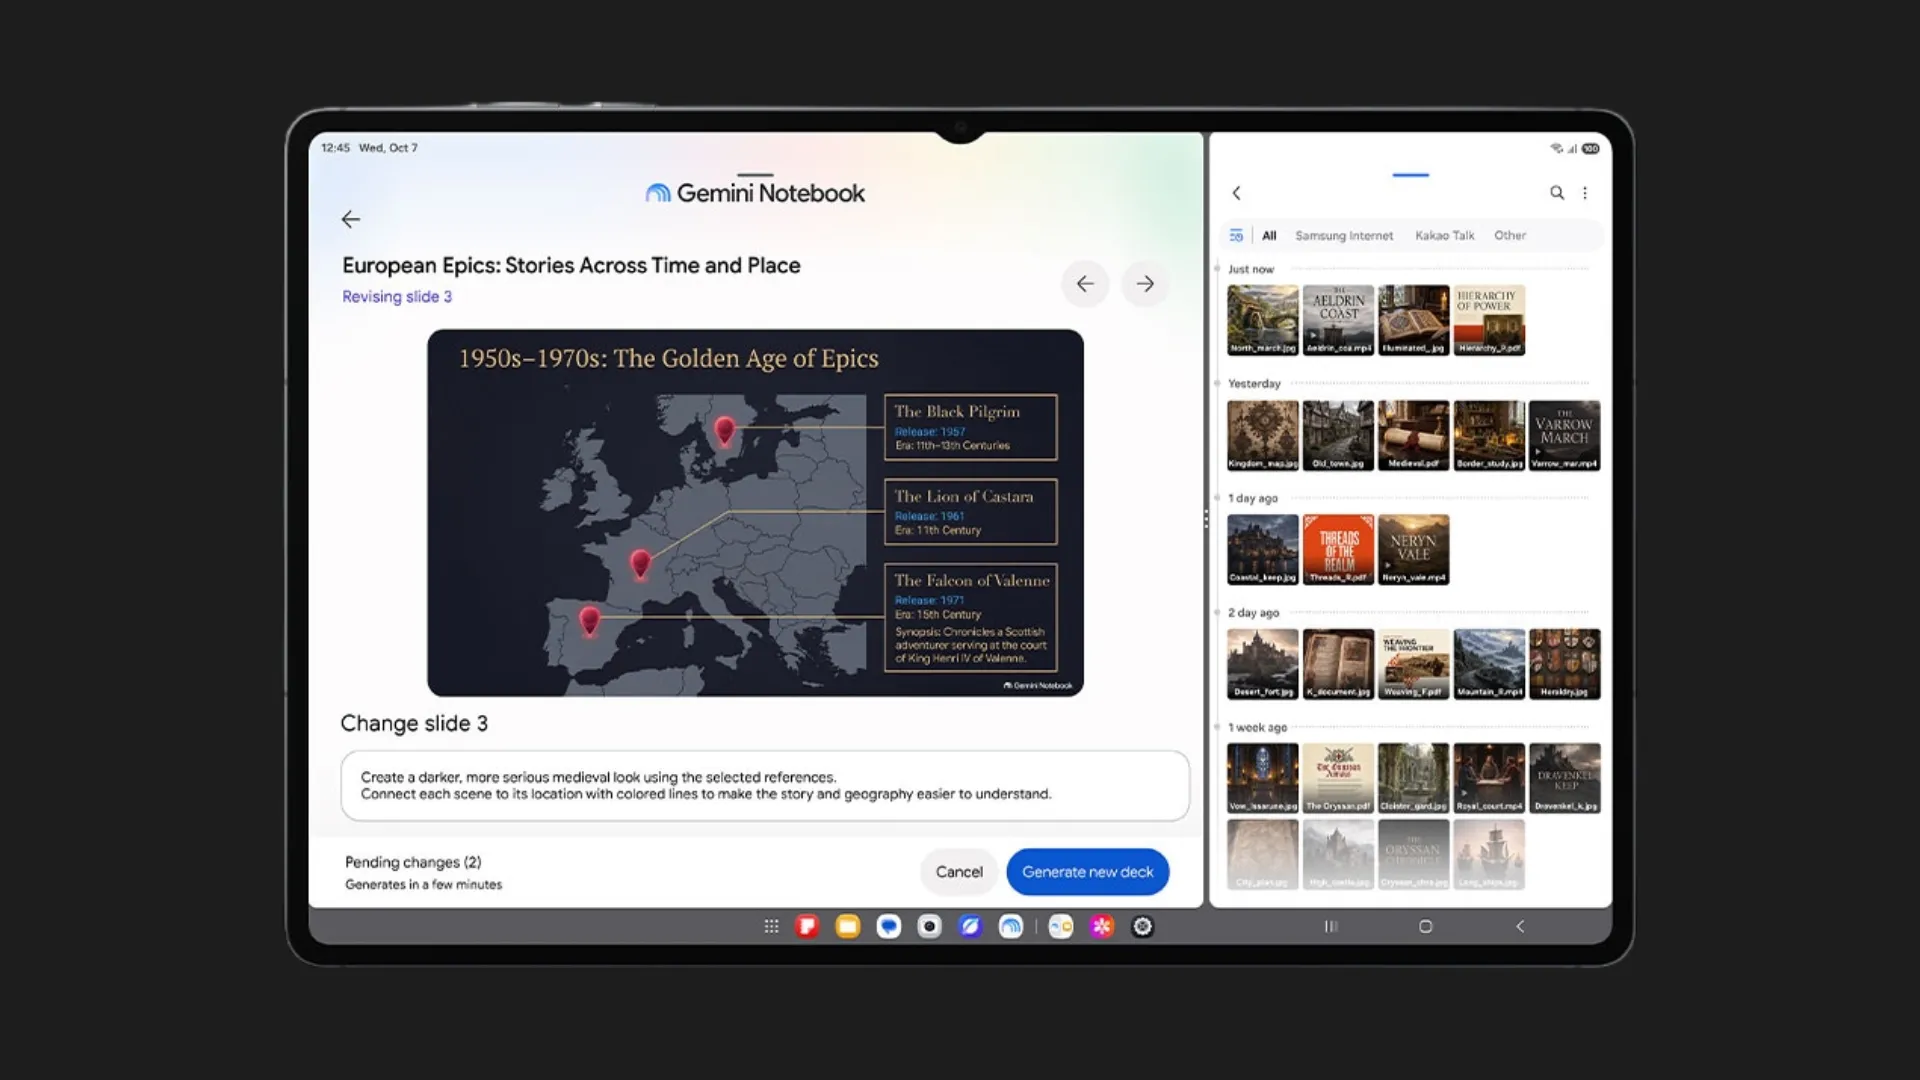Cancel the slide revision

(959, 872)
